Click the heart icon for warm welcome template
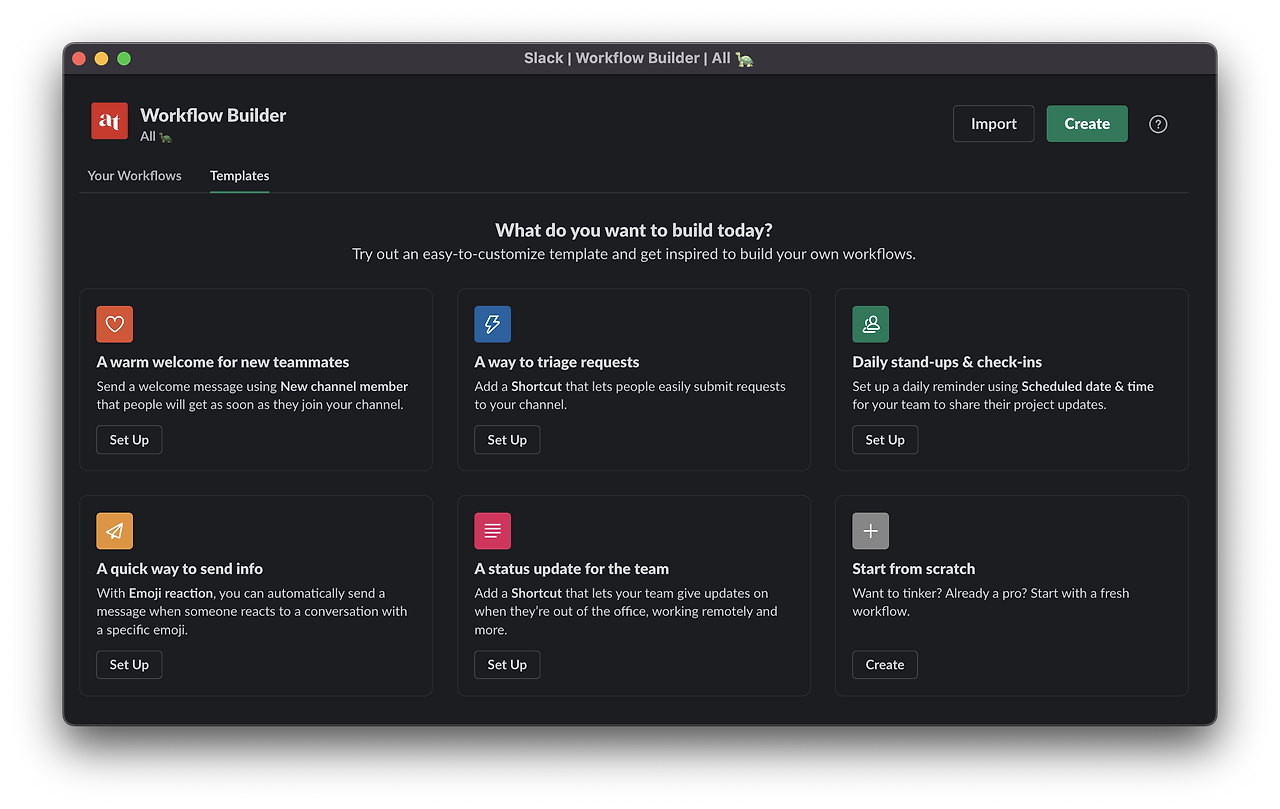The height and width of the screenshot is (809, 1280). pyautogui.click(x=115, y=324)
